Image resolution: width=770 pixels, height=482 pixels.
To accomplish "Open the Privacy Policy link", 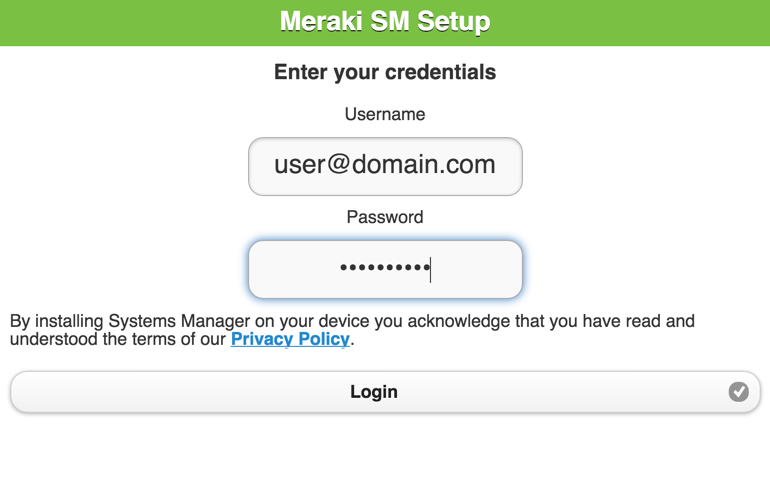I will click(x=290, y=339).
